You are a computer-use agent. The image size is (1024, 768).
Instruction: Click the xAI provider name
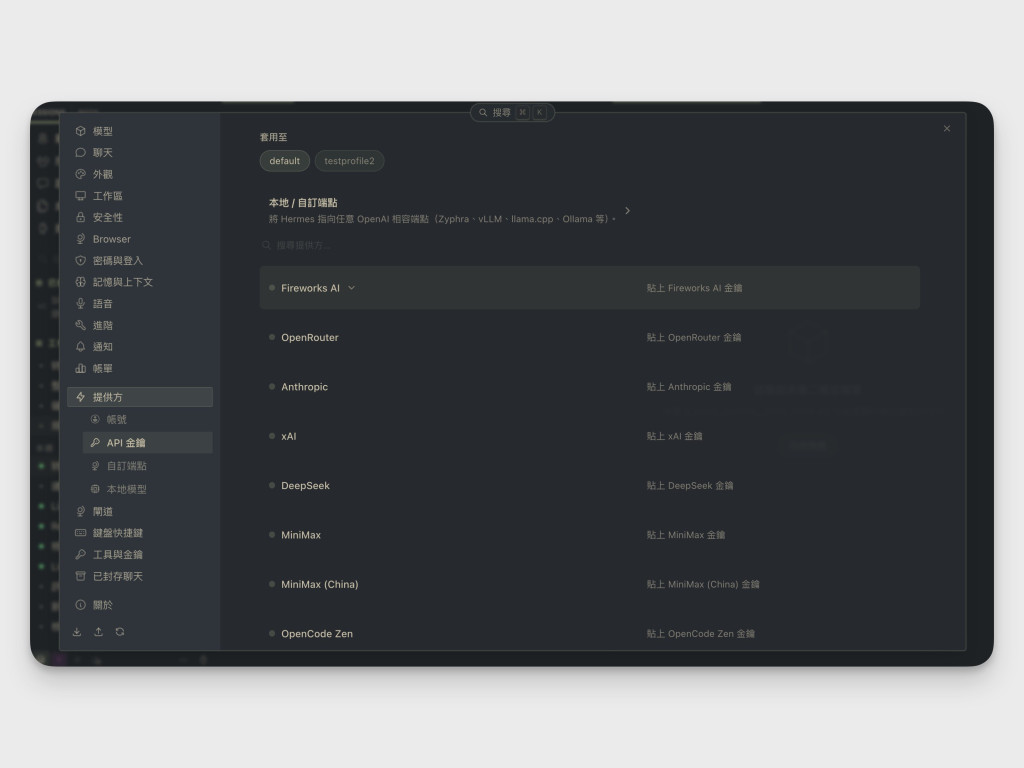(289, 436)
